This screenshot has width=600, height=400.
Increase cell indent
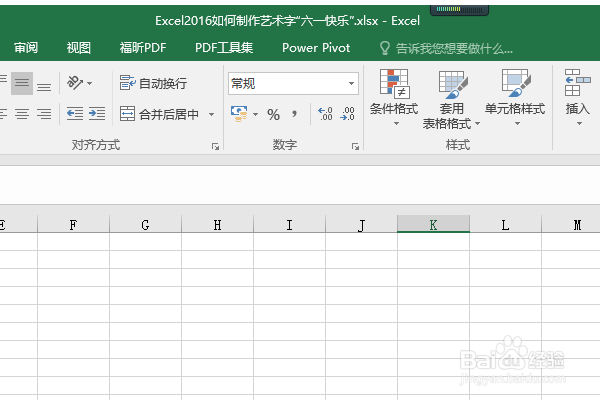(97, 114)
